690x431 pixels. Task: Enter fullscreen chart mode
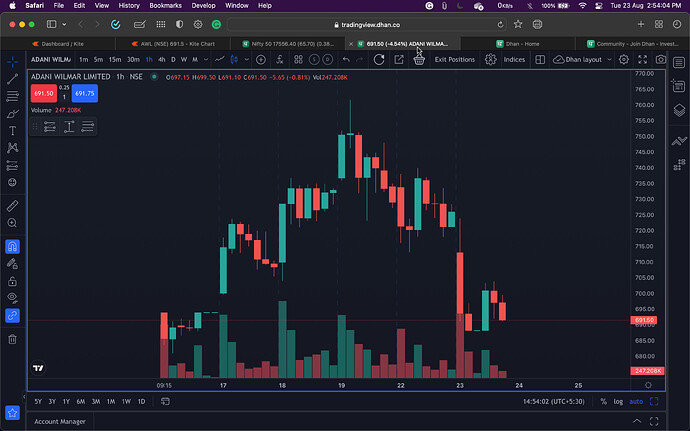coord(642,59)
